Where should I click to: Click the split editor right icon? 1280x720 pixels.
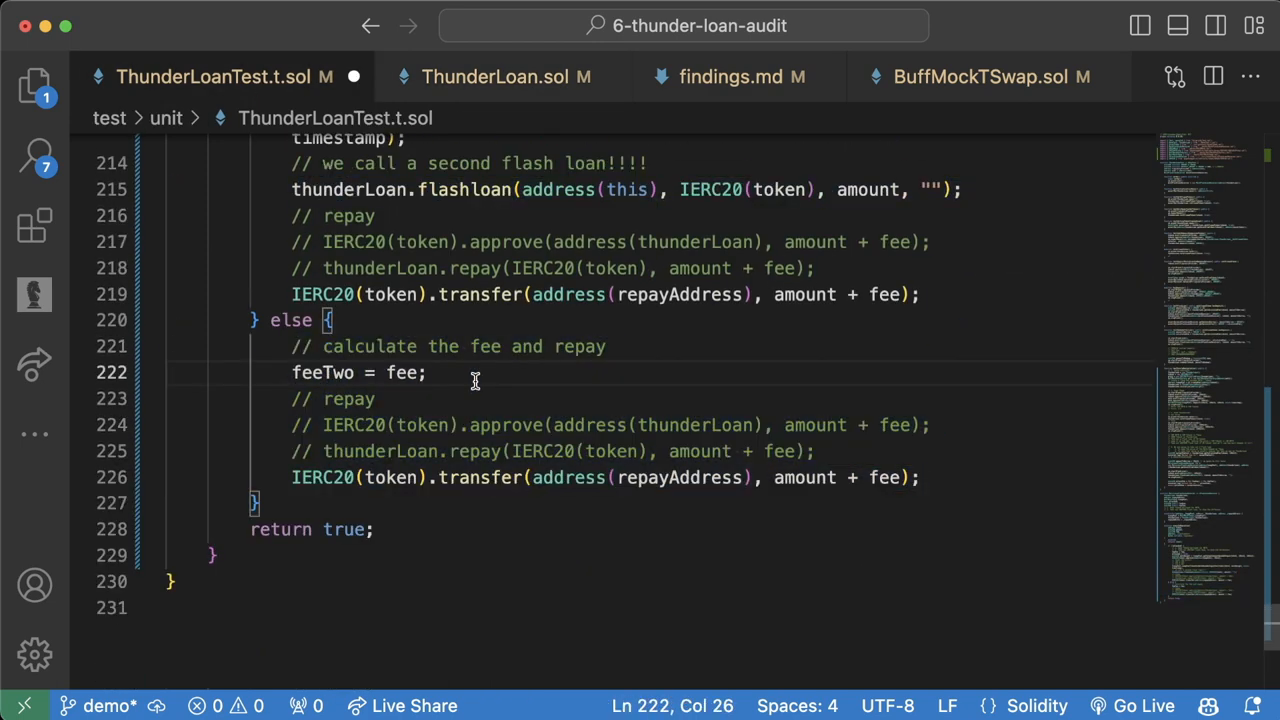(1213, 77)
